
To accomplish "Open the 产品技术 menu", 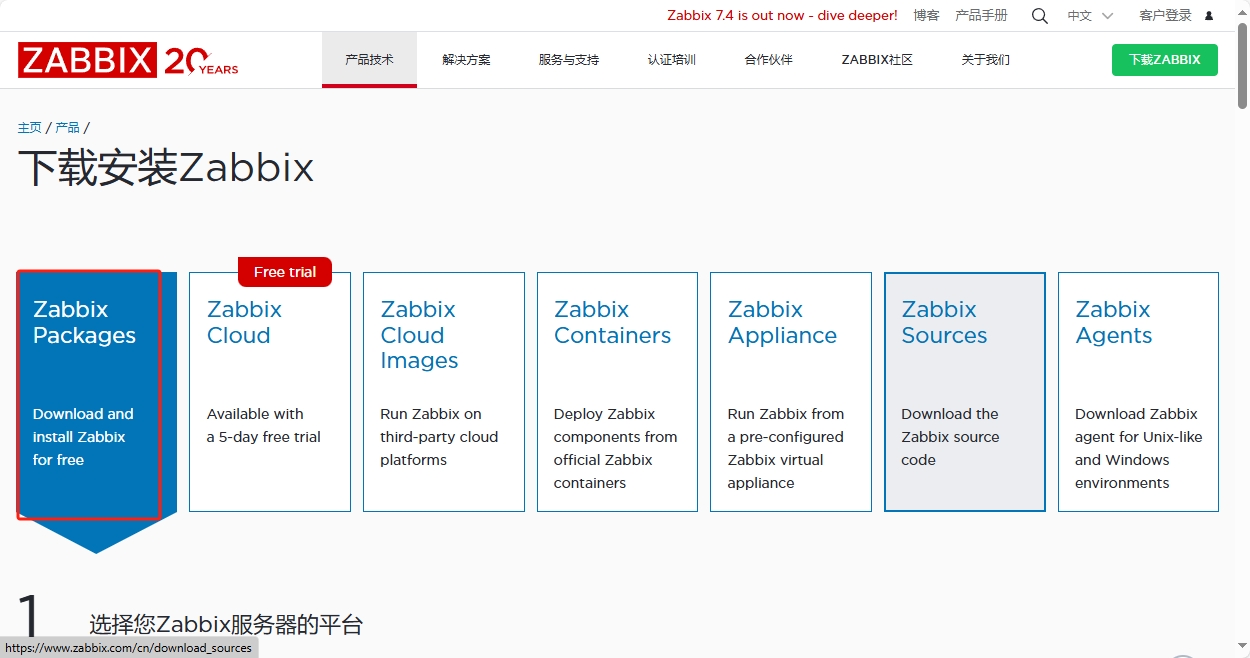I will pos(369,60).
